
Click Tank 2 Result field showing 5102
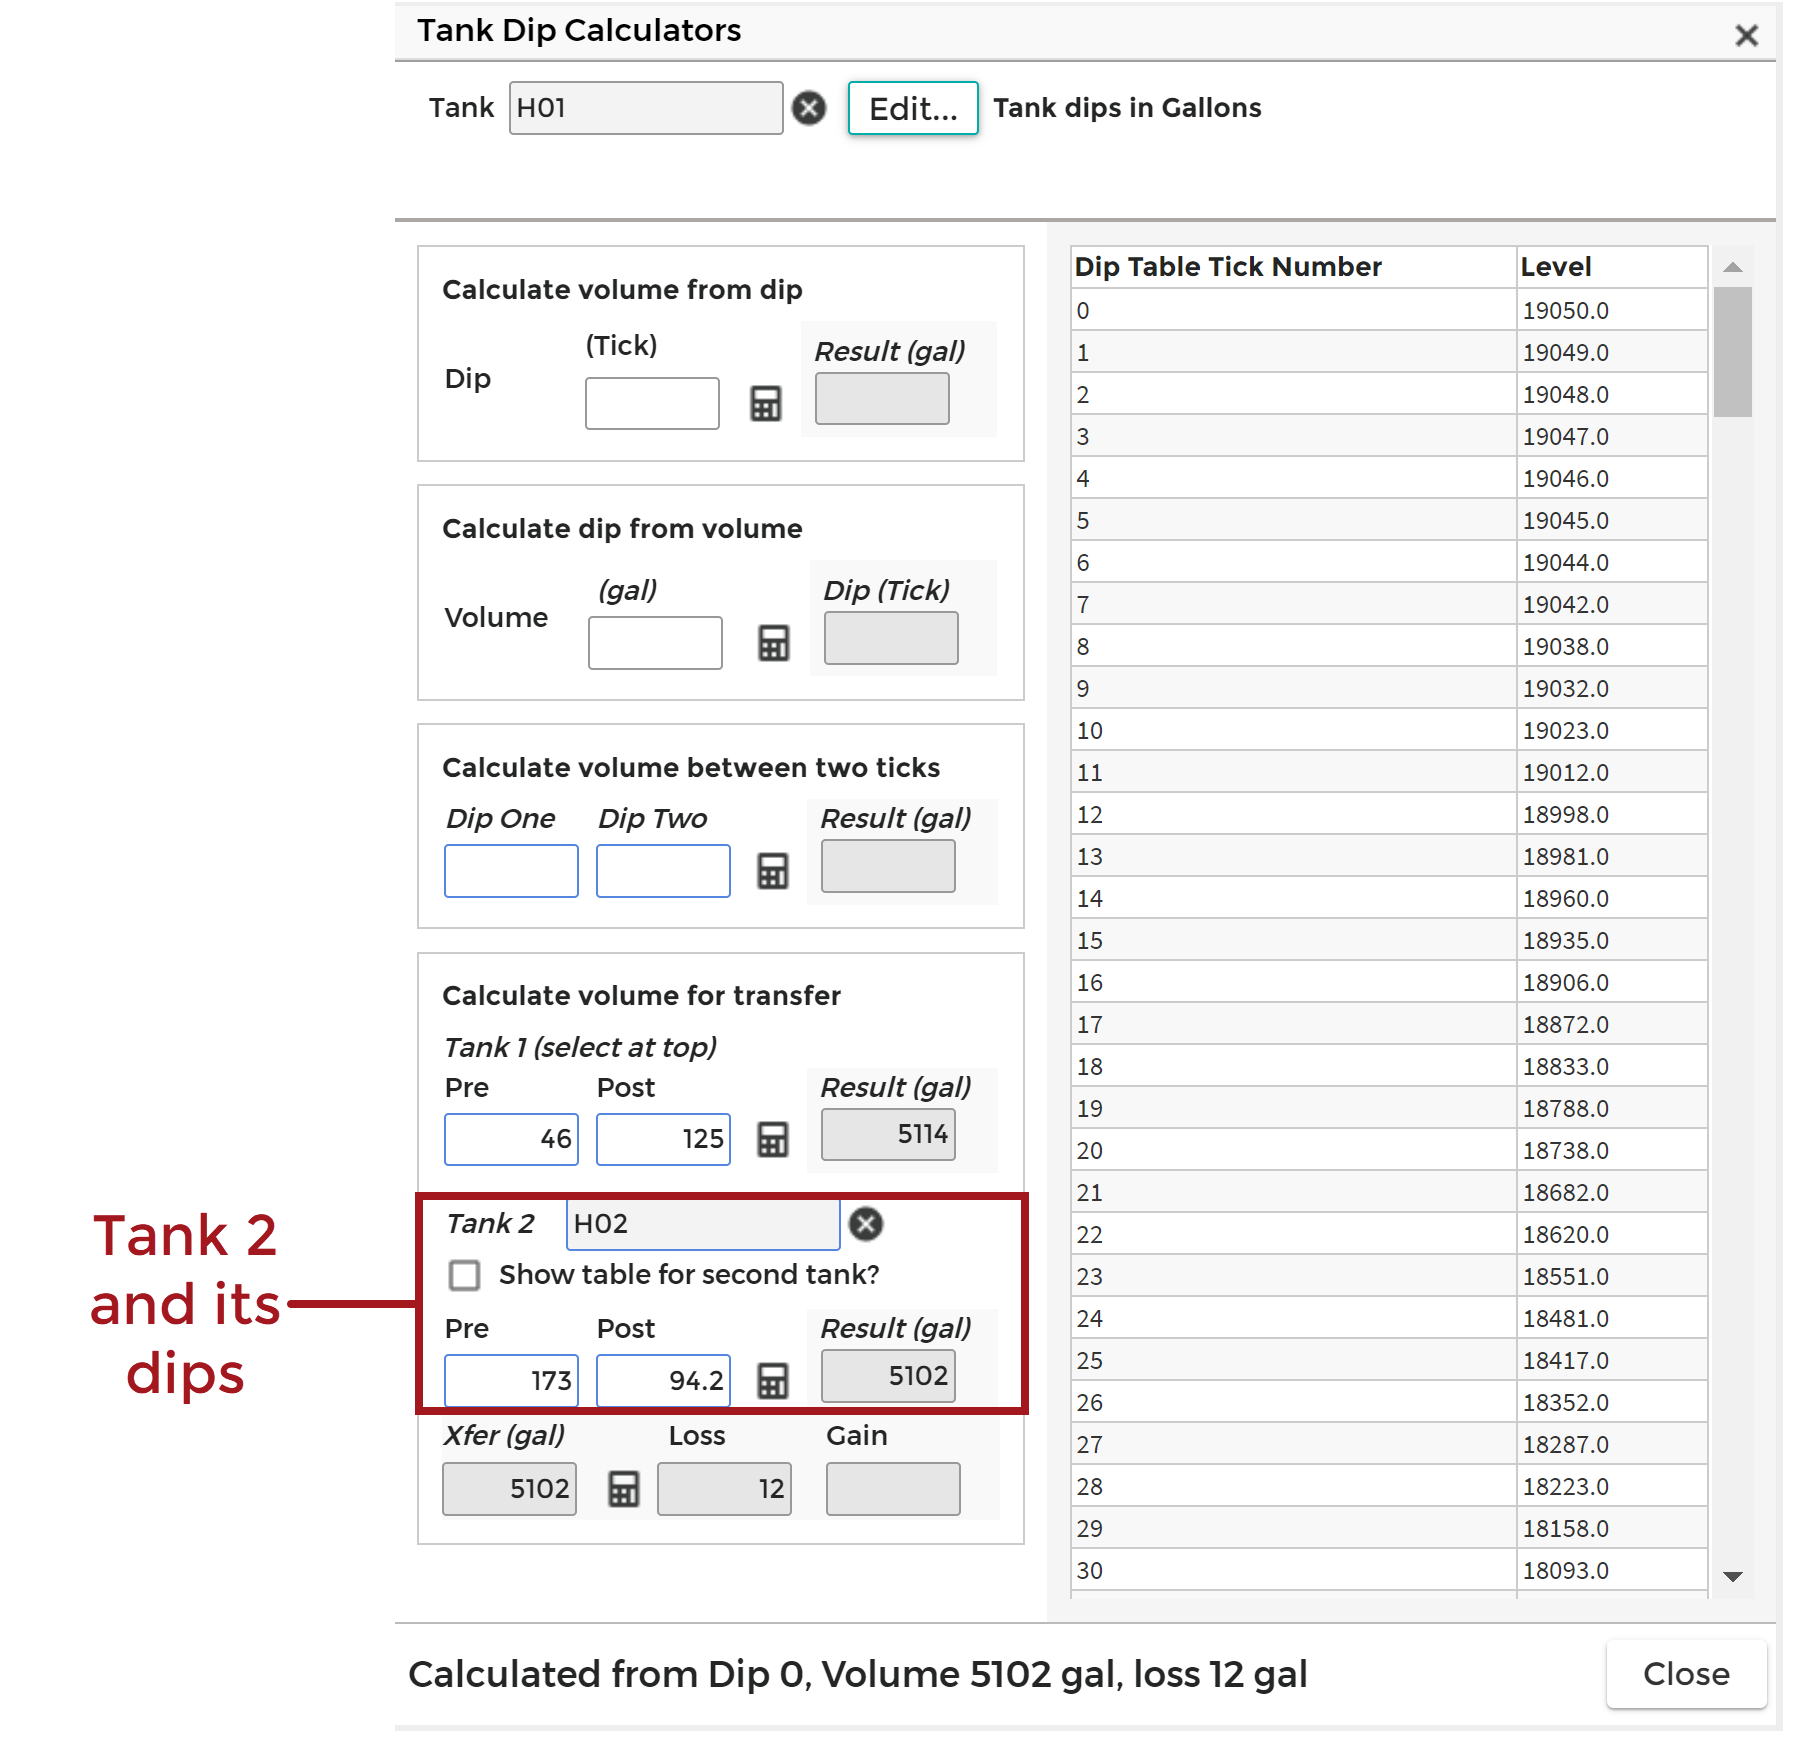coord(888,1376)
